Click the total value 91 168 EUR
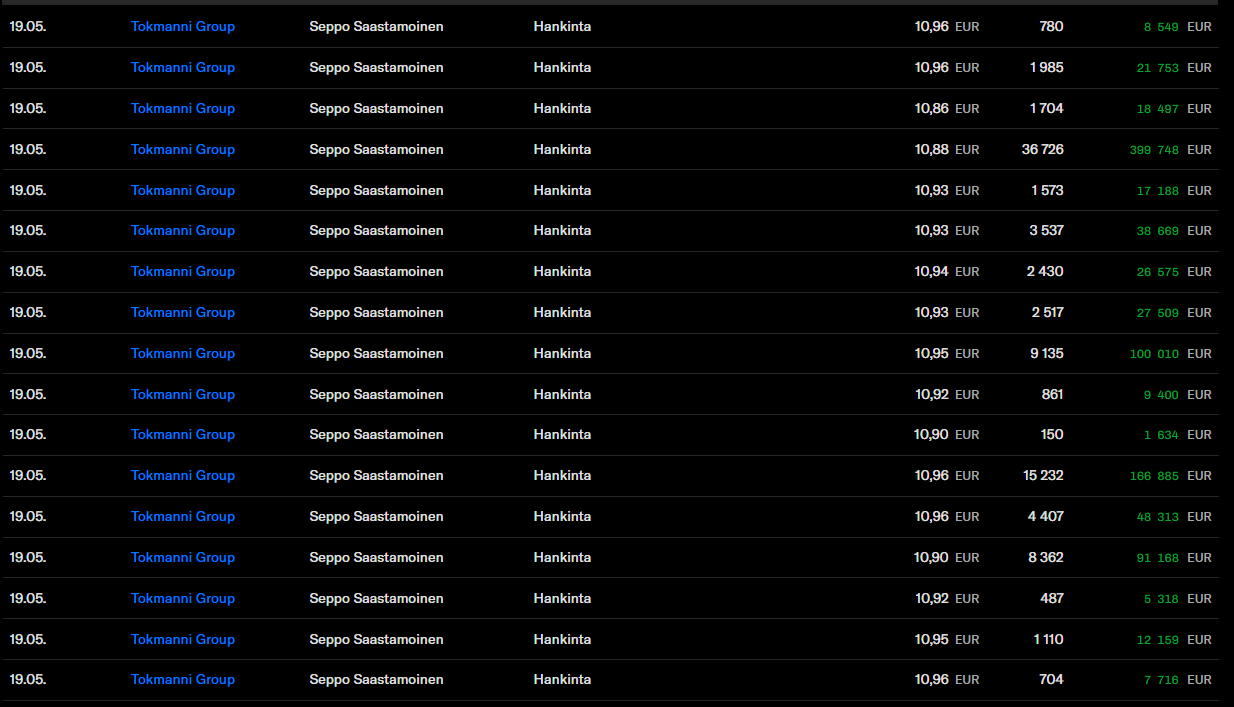 click(1174, 557)
